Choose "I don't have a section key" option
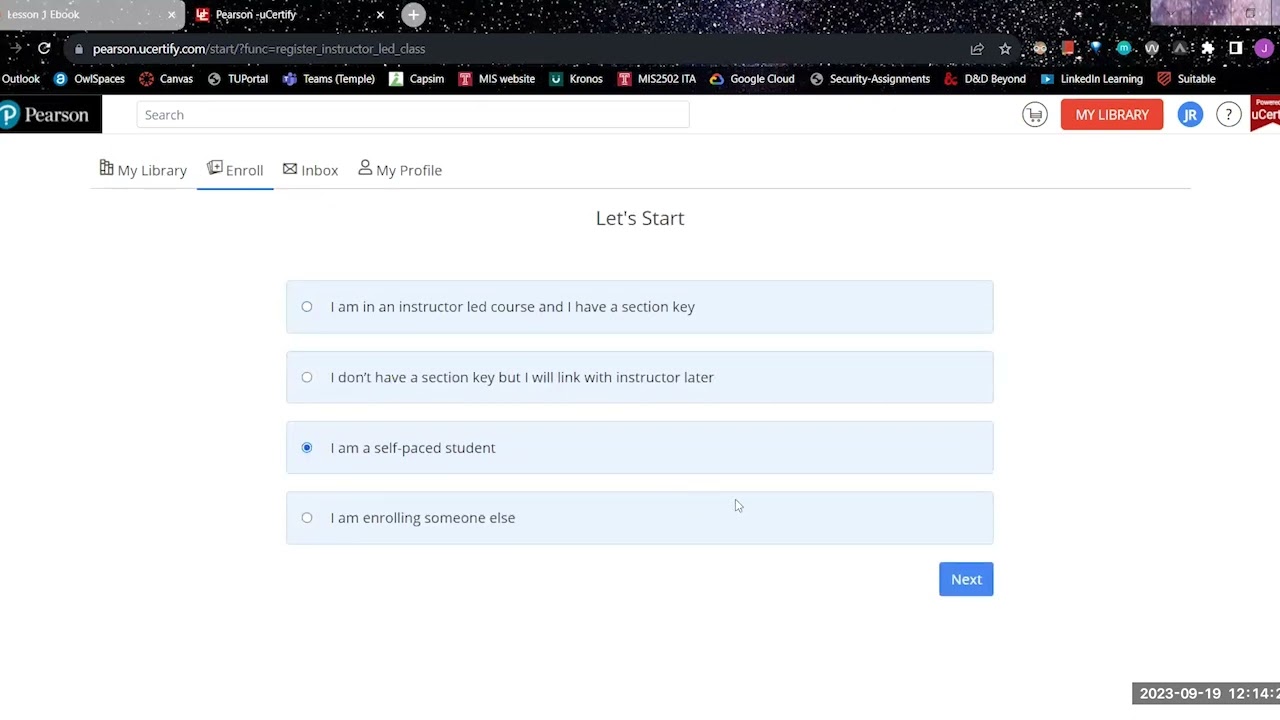Image resolution: width=1280 pixels, height=720 pixels. pos(307,377)
